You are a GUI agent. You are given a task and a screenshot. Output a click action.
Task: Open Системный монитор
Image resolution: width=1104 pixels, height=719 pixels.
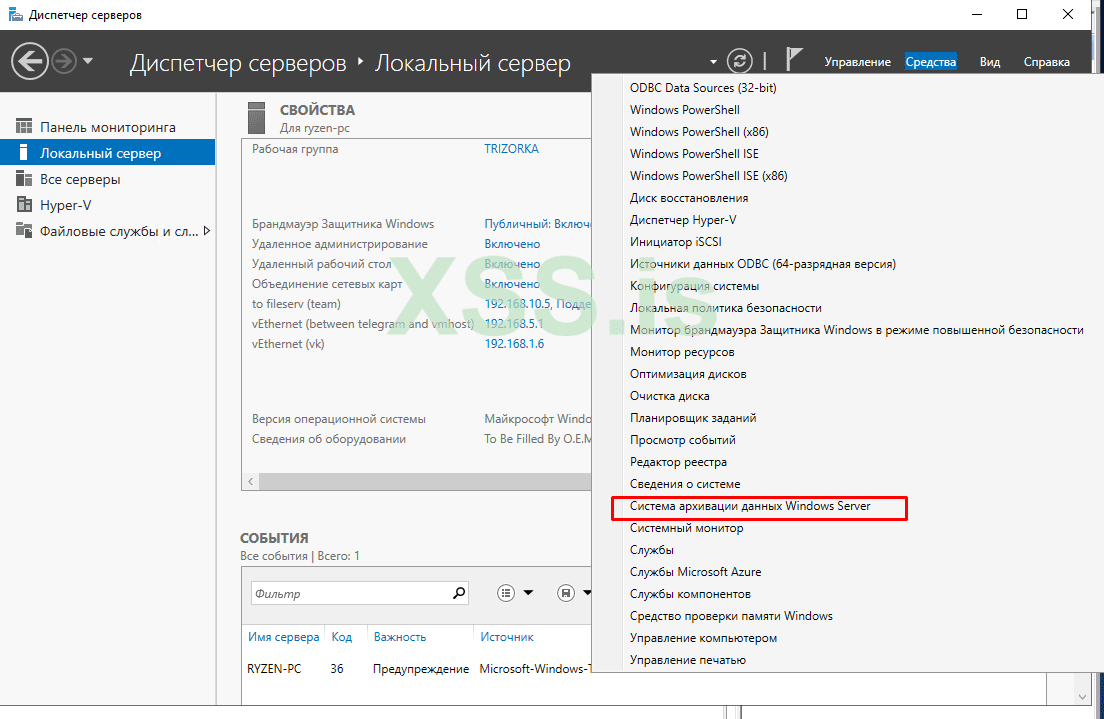click(x=686, y=528)
